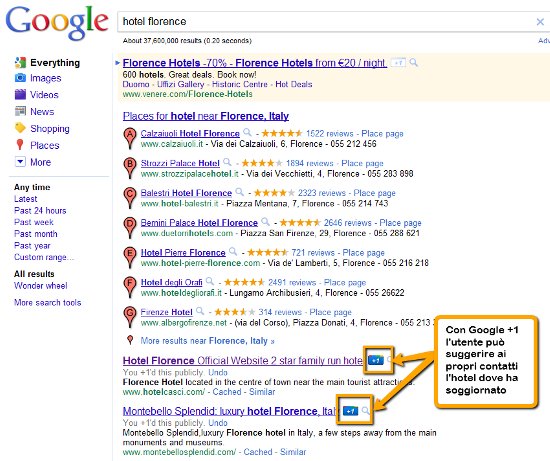Open the Cached copy of hotelcasci.com
Screen dimensions: 550x461
click(227, 392)
